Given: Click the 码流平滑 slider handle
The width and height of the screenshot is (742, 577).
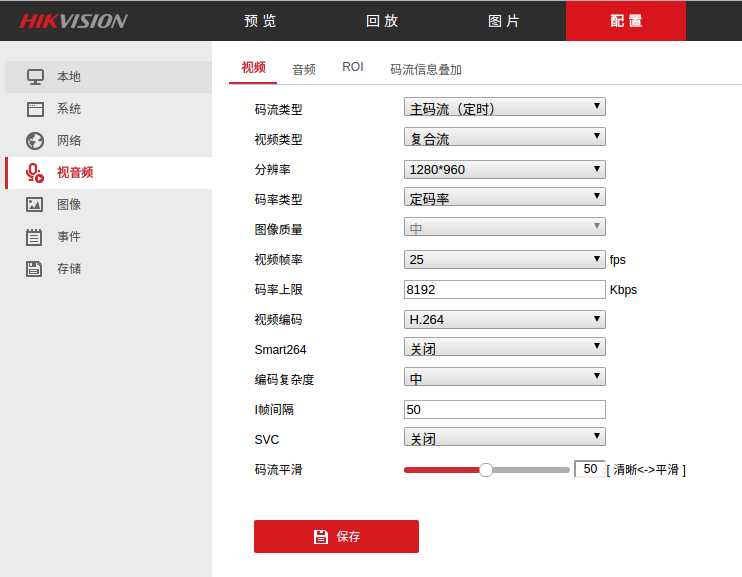Looking at the screenshot, I should click(x=486, y=470).
